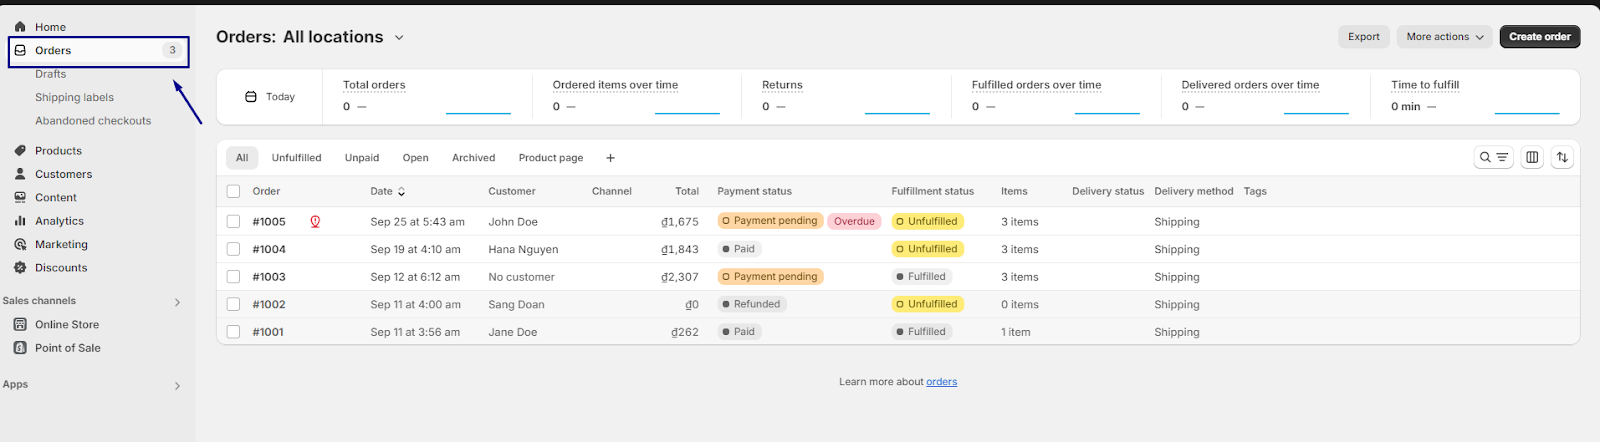Sort by the Date column header

coord(388,191)
